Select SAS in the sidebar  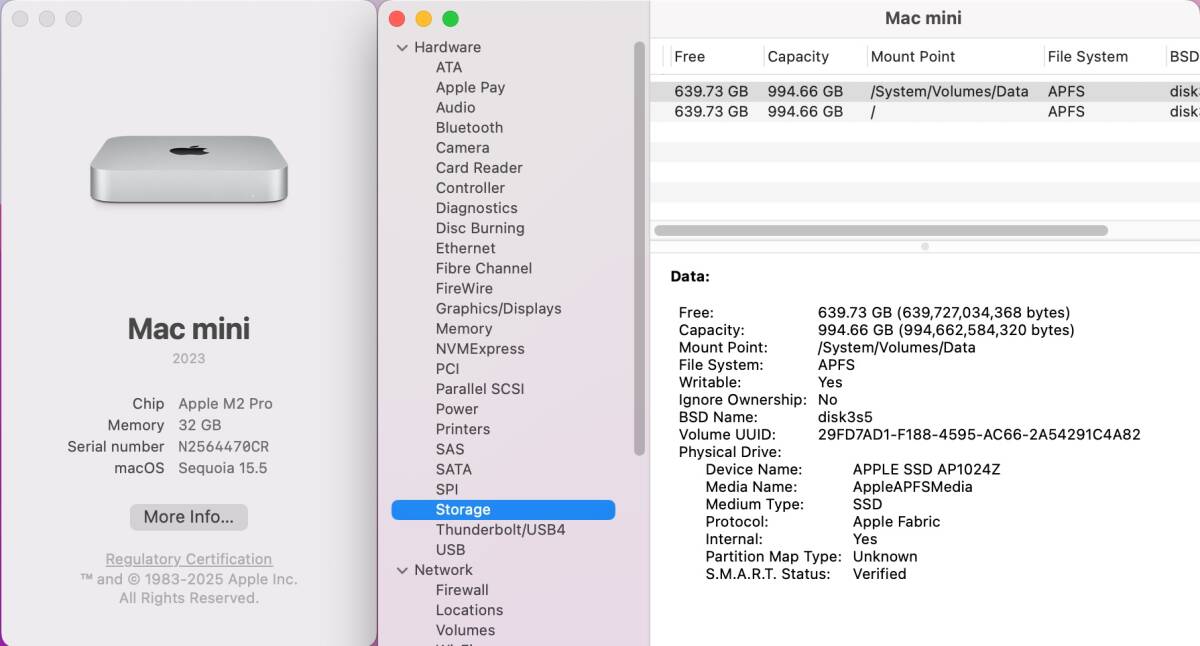coord(450,449)
